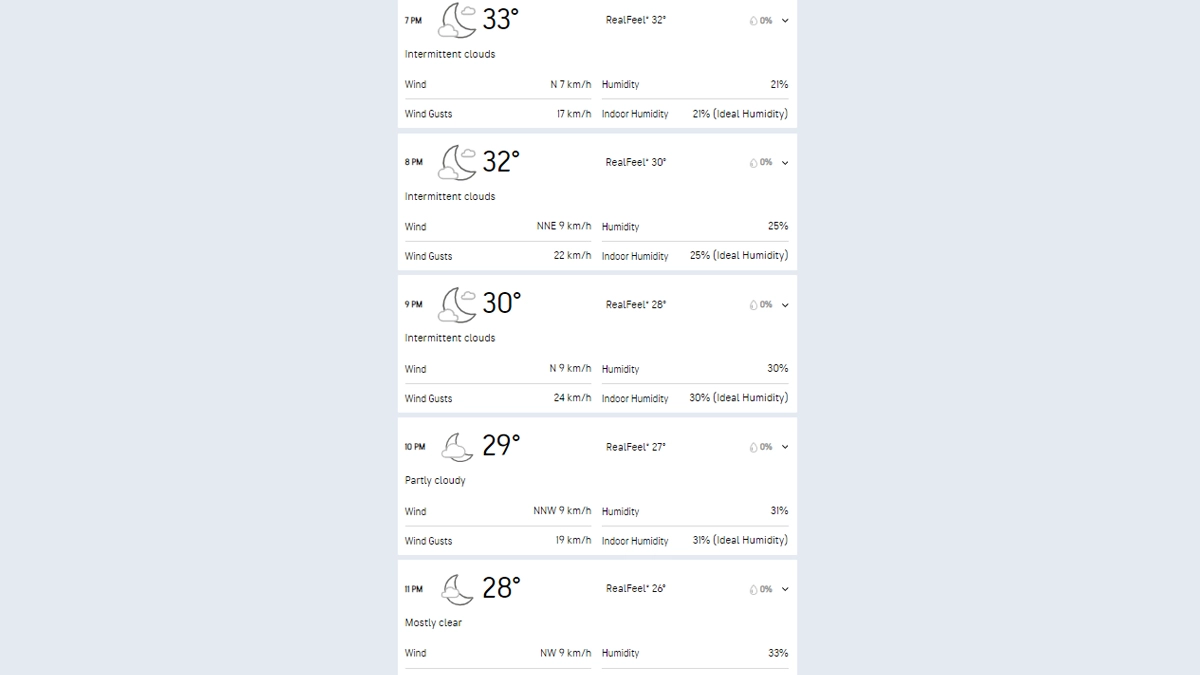This screenshot has width=1200, height=675.
Task: Click the 10 PM Wind Gusts row
Action: pos(497,541)
